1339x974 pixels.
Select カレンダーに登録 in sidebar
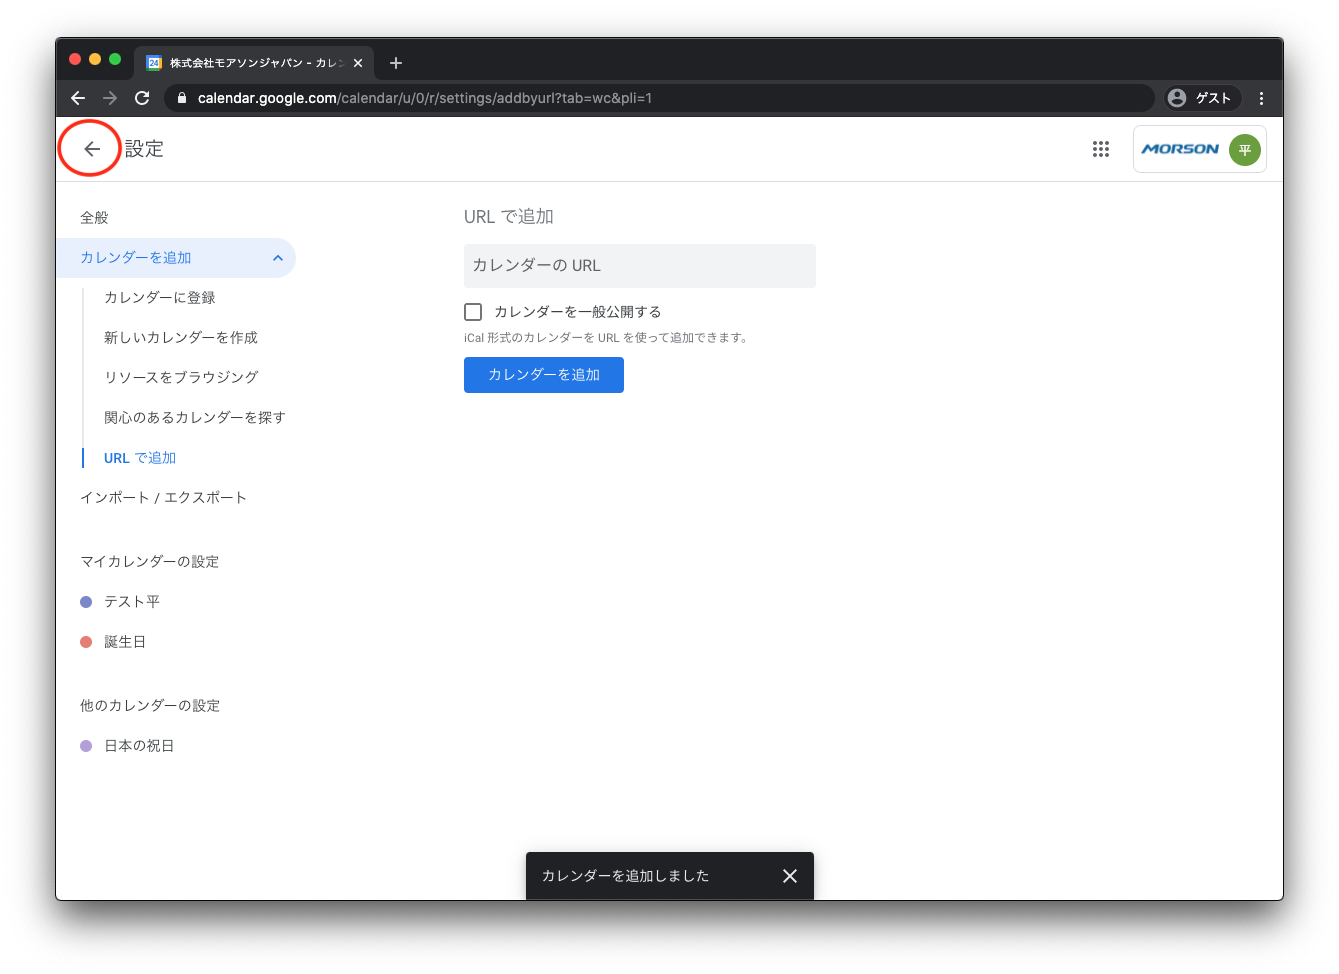coord(160,298)
